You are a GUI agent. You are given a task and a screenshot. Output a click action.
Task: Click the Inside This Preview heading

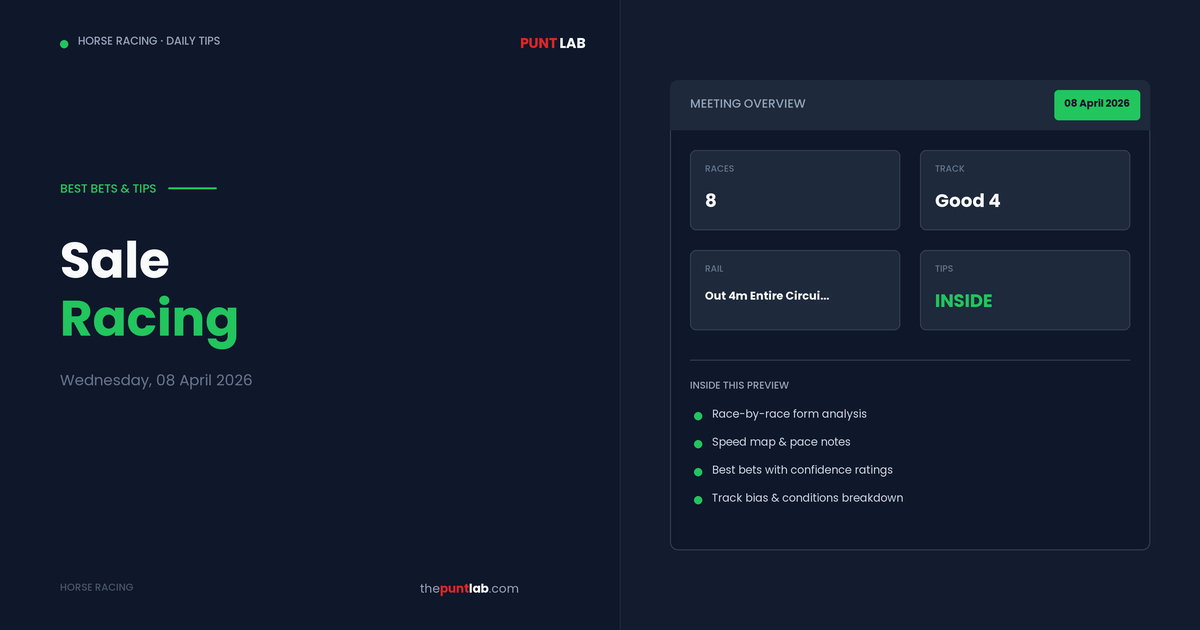pyautogui.click(x=739, y=385)
